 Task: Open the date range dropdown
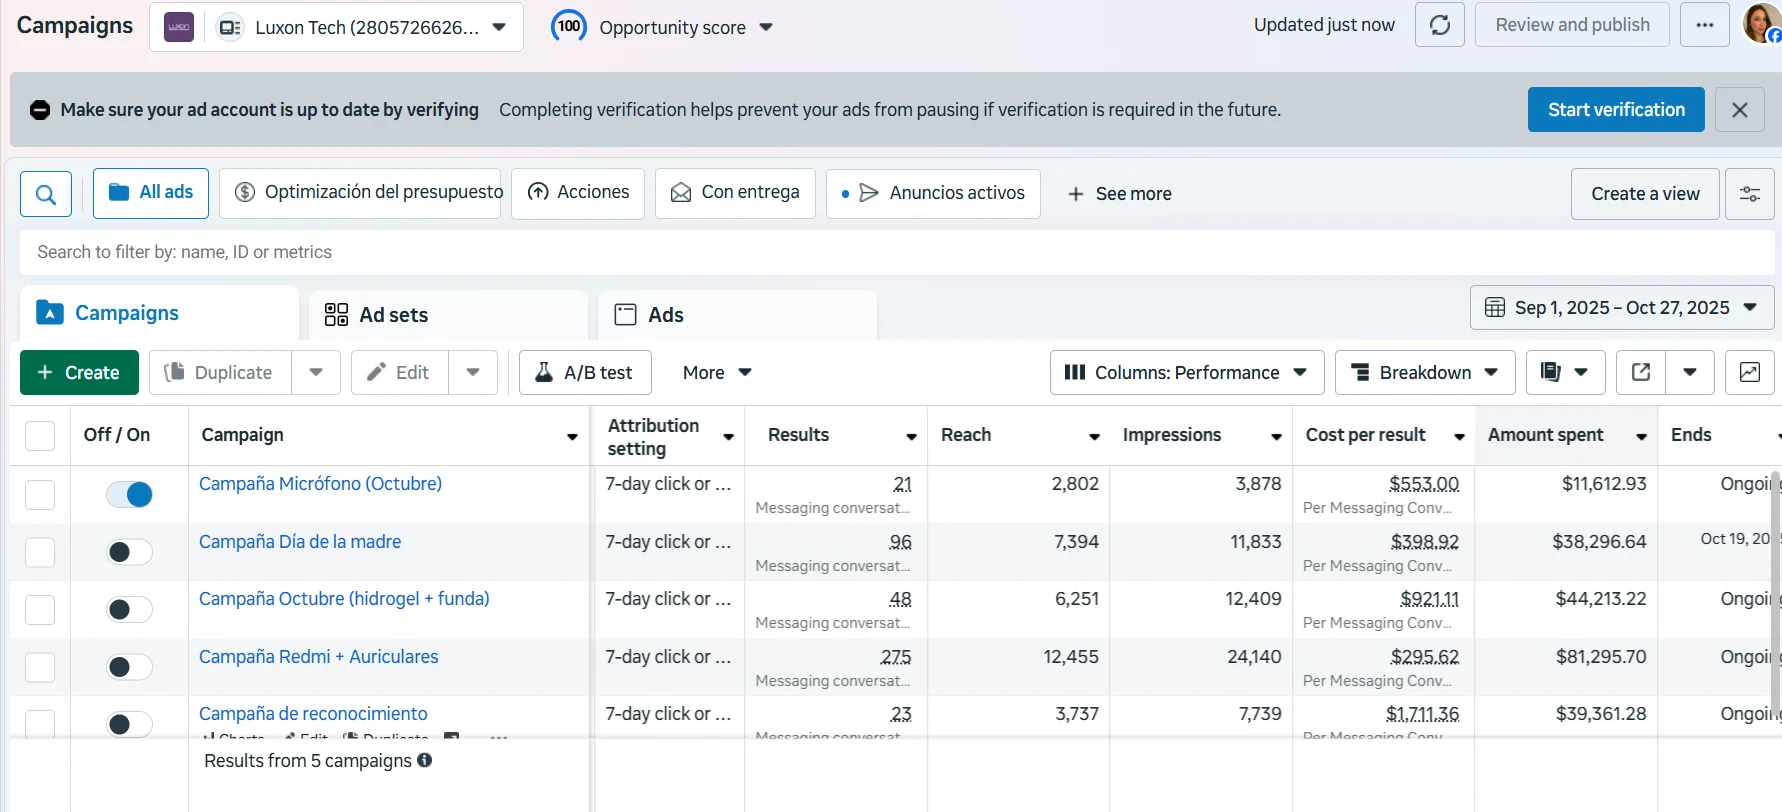(1621, 308)
